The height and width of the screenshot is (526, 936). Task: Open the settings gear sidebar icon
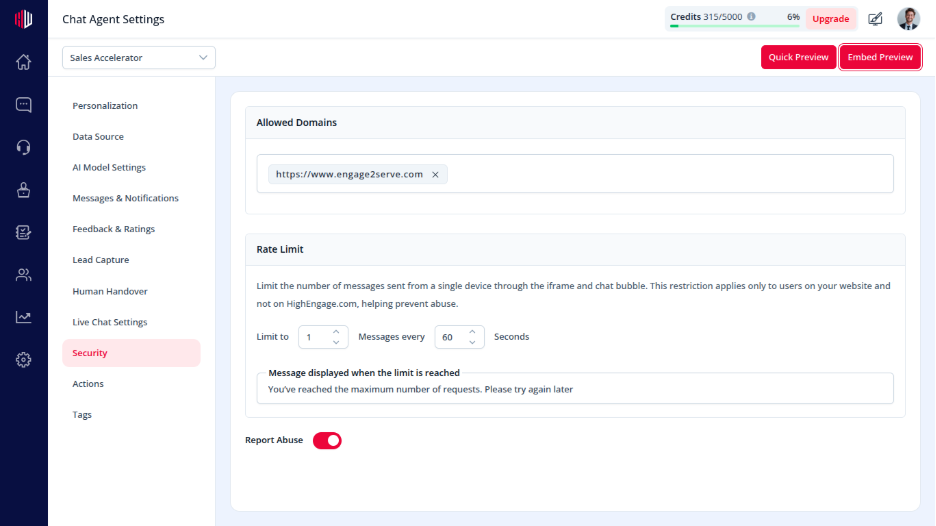click(23, 360)
